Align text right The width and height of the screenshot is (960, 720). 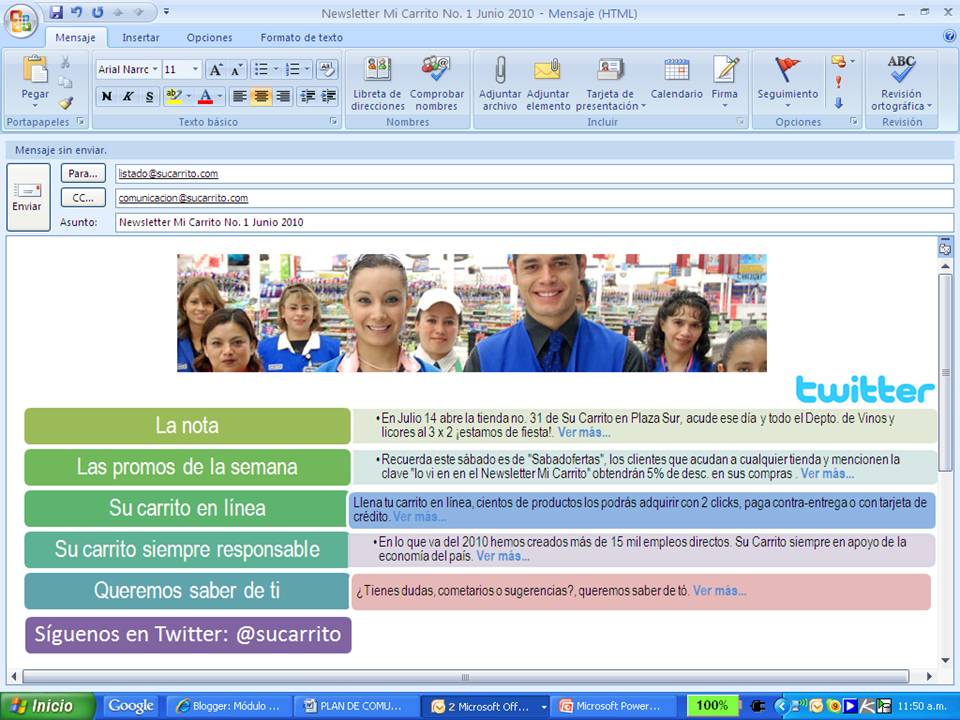[x=283, y=96]
